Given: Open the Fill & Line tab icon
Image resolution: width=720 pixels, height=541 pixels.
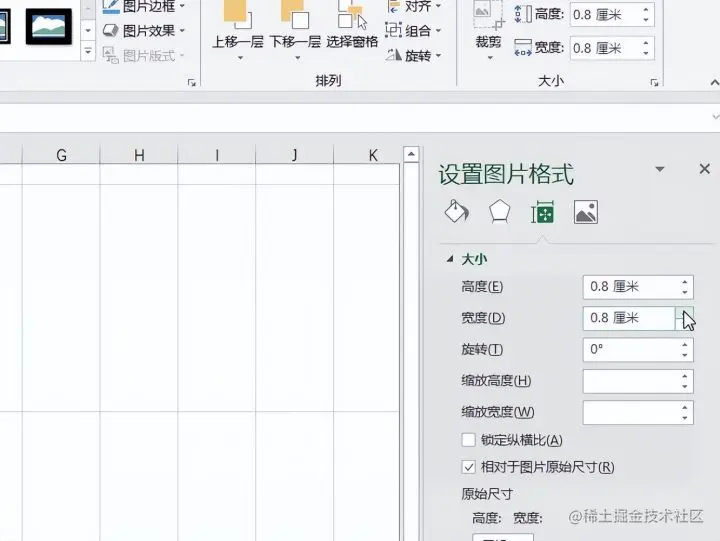Looking at the screenshot, I should (x=456, y=212).
